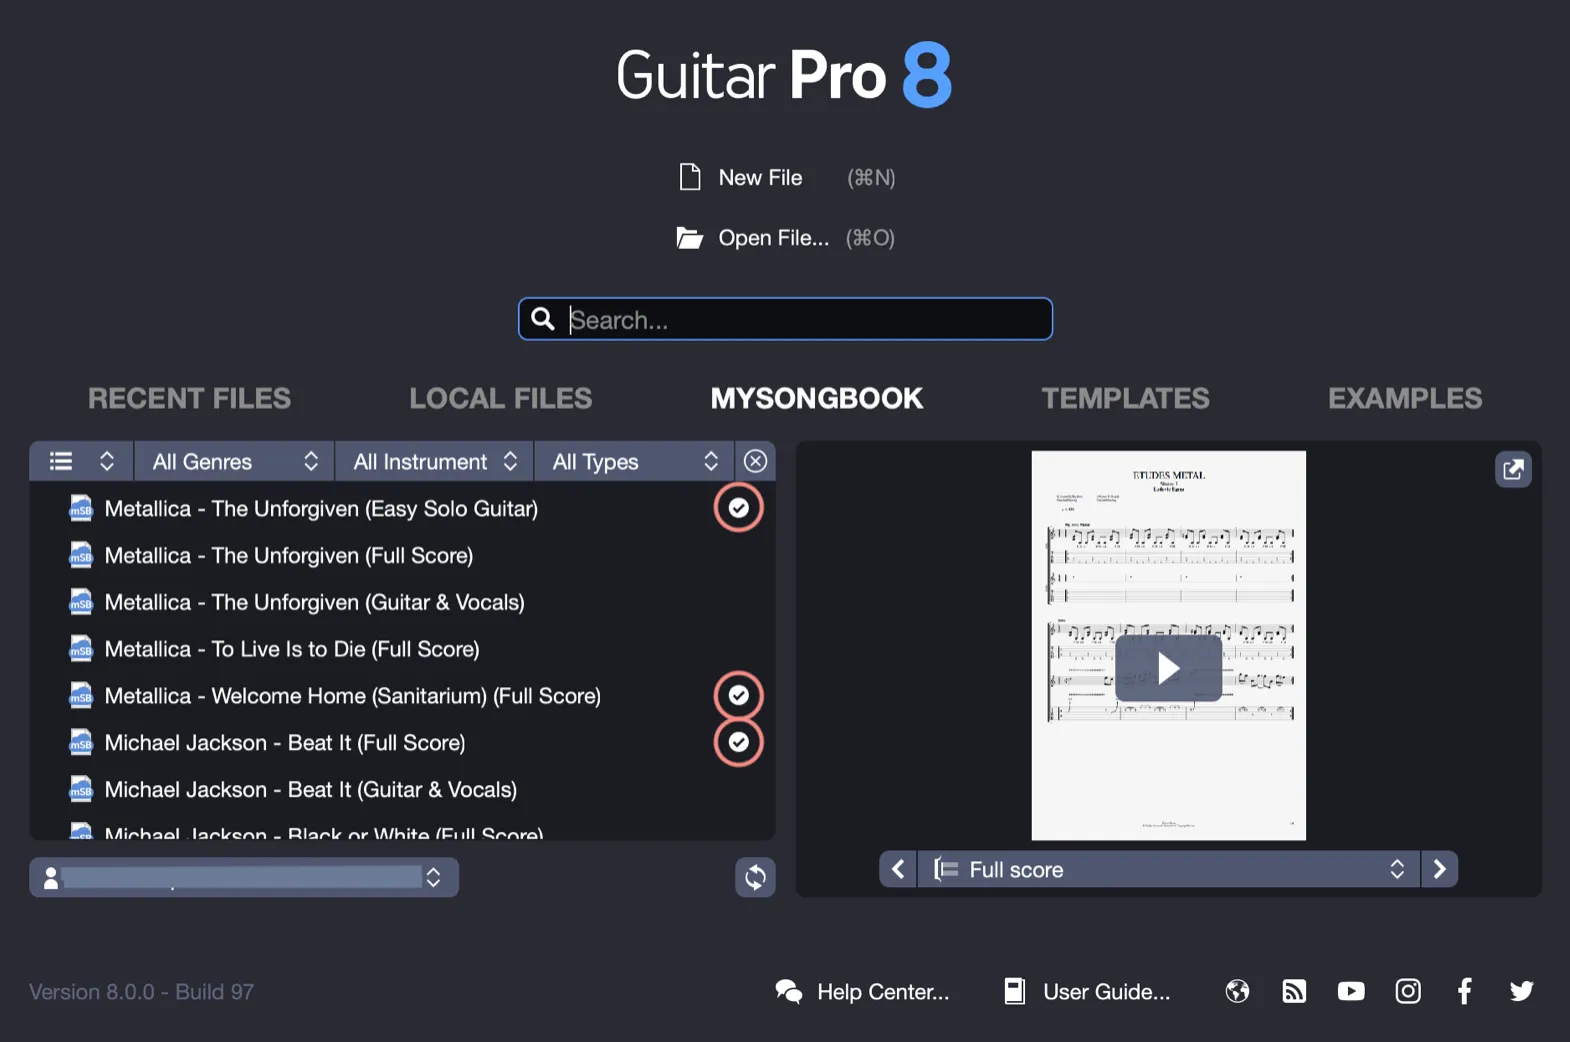Viewport: 1570px width, 1042px height.
Task: Select the MySongBook tab
Action: coord(817,398)
